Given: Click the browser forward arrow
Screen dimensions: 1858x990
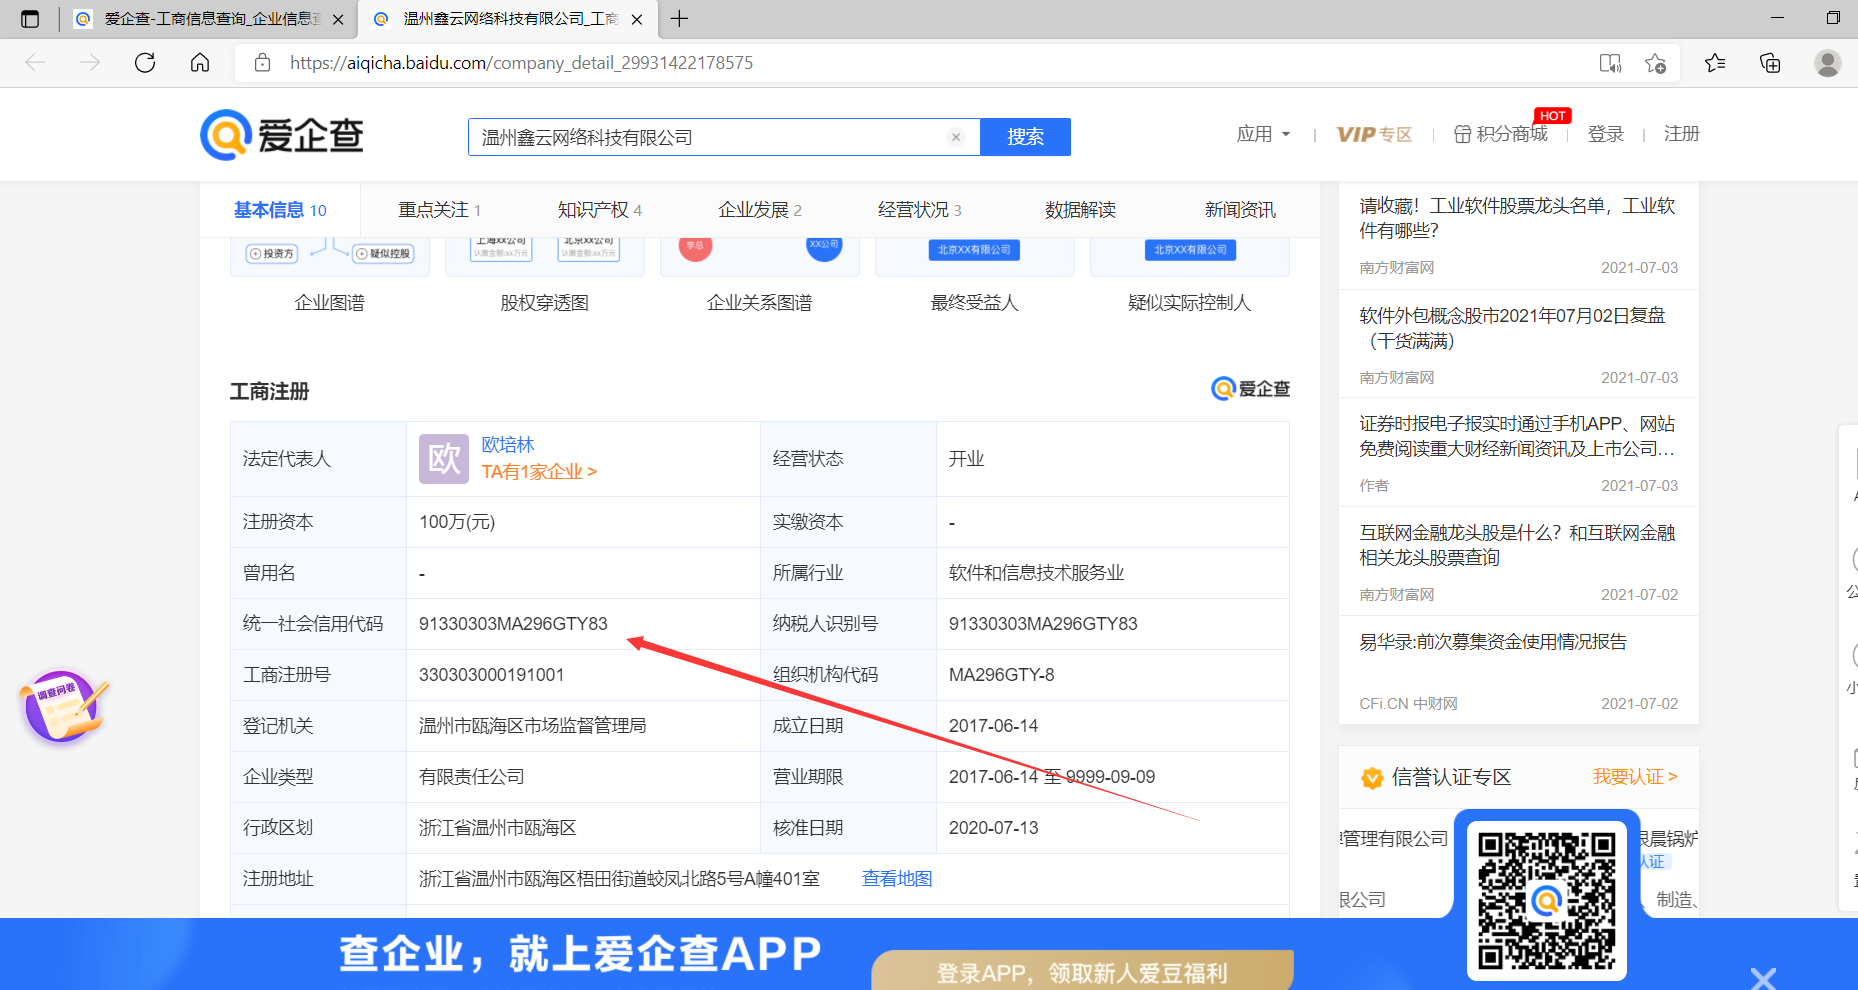Looking at the screenshot, I should tap(90, 63).
